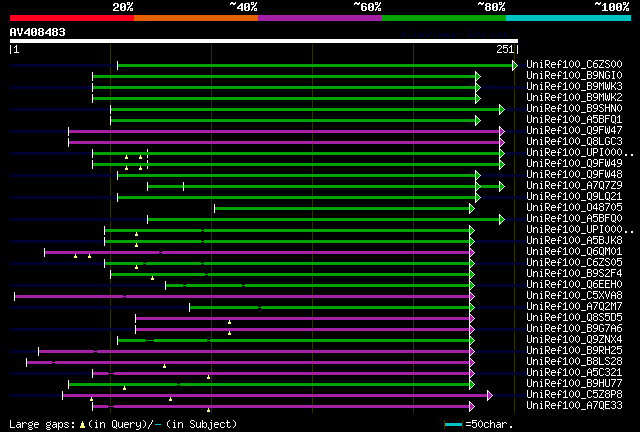Click arrowhead ending the UniRef100_O48705 alignment
This screenshot has width=640, height=432.
[472, 209]
